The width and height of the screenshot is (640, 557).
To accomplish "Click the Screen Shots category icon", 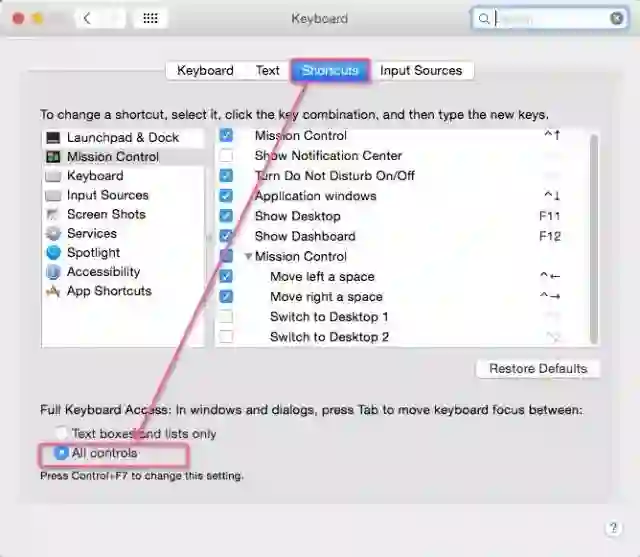I will pyautogui.click(x=53, y=214).
